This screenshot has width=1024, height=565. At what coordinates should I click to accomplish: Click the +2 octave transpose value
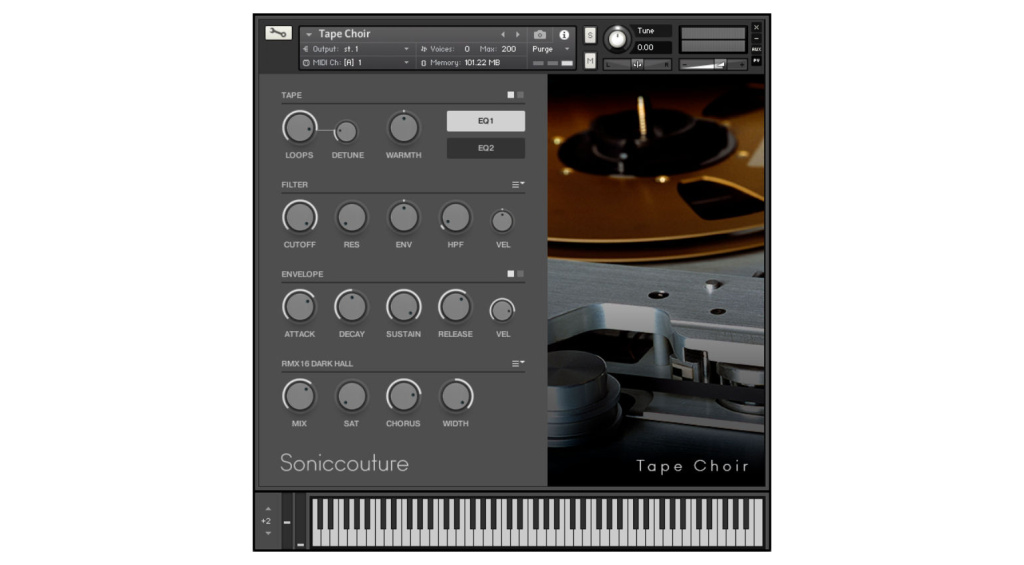point(266,521)
